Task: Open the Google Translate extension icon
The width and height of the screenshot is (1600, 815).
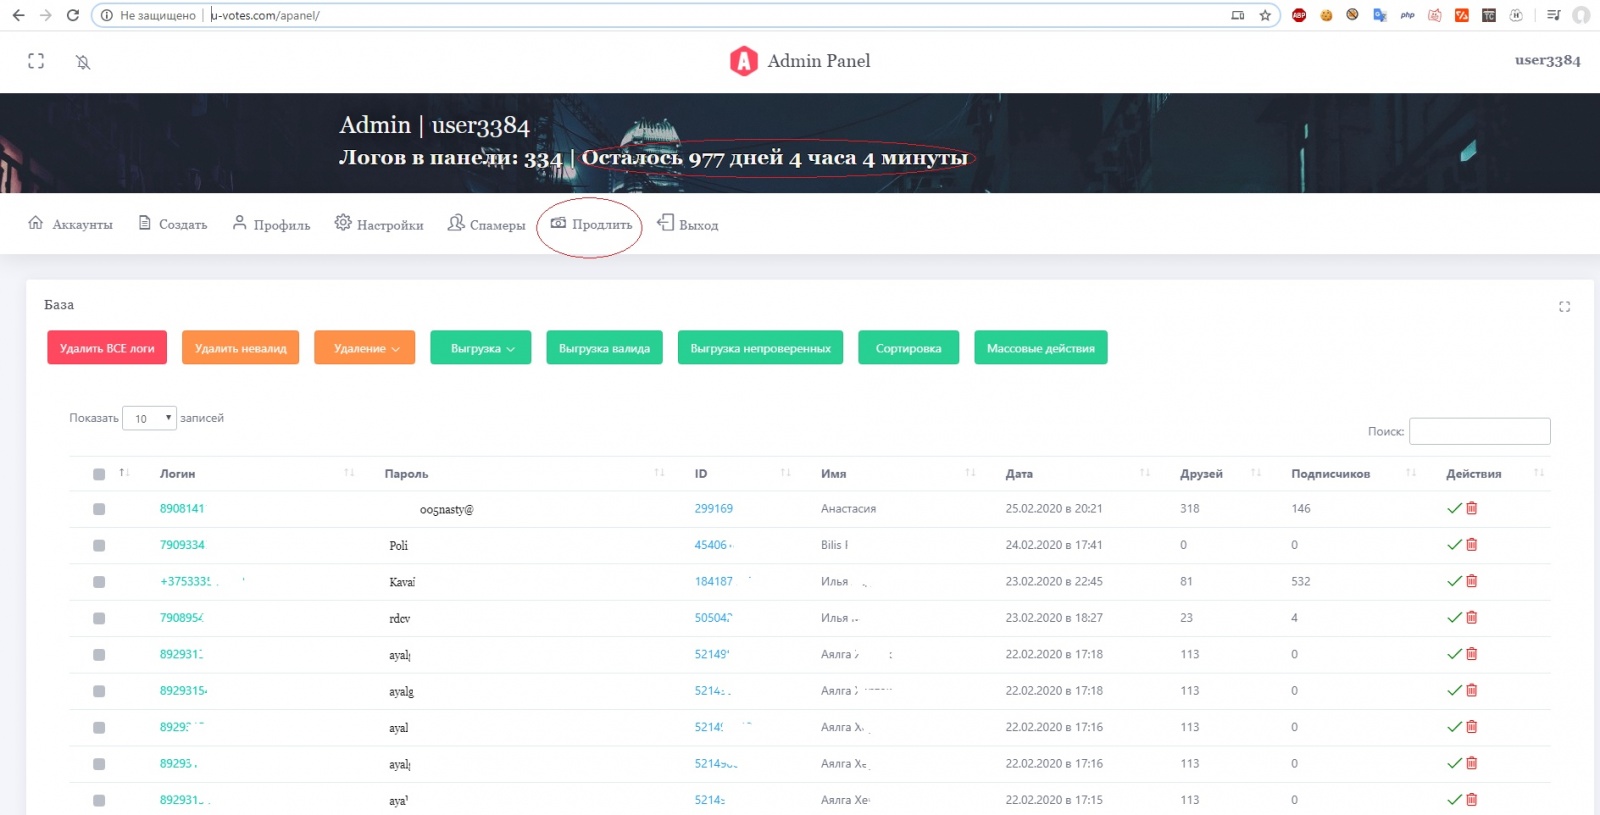Action: pos(1380,15)
